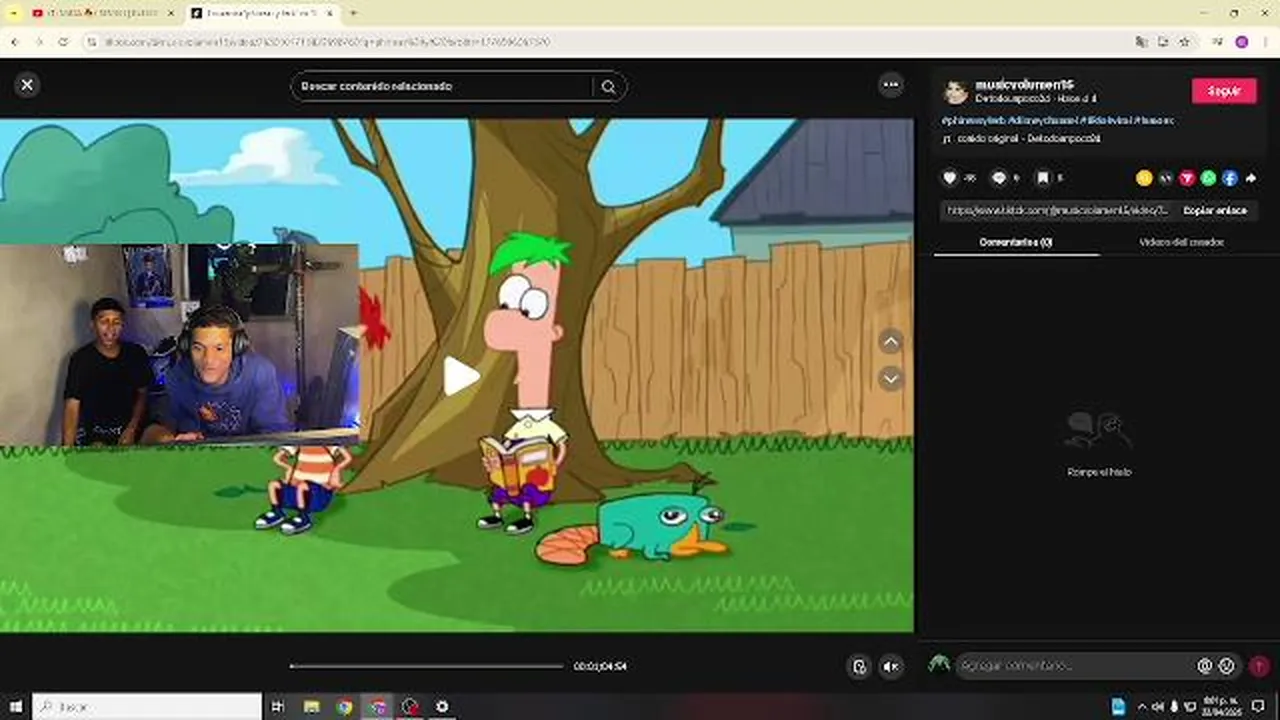
Task: Play the video with center play button
Action: 460,376
